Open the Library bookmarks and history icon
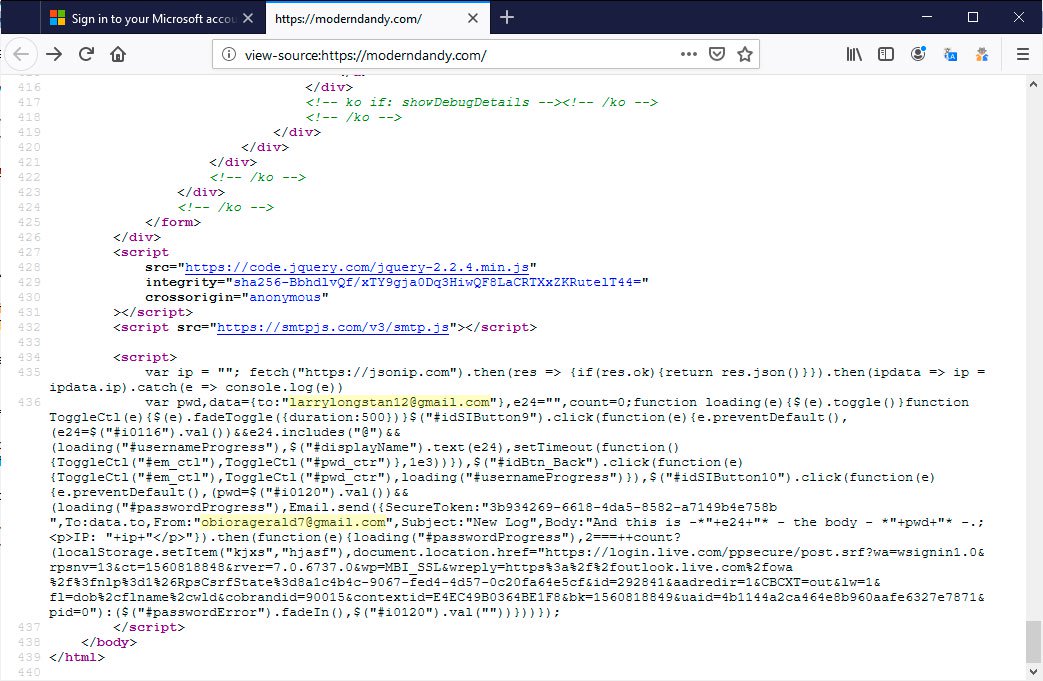This screenshot has width=1043, height=681. point(854,55)
